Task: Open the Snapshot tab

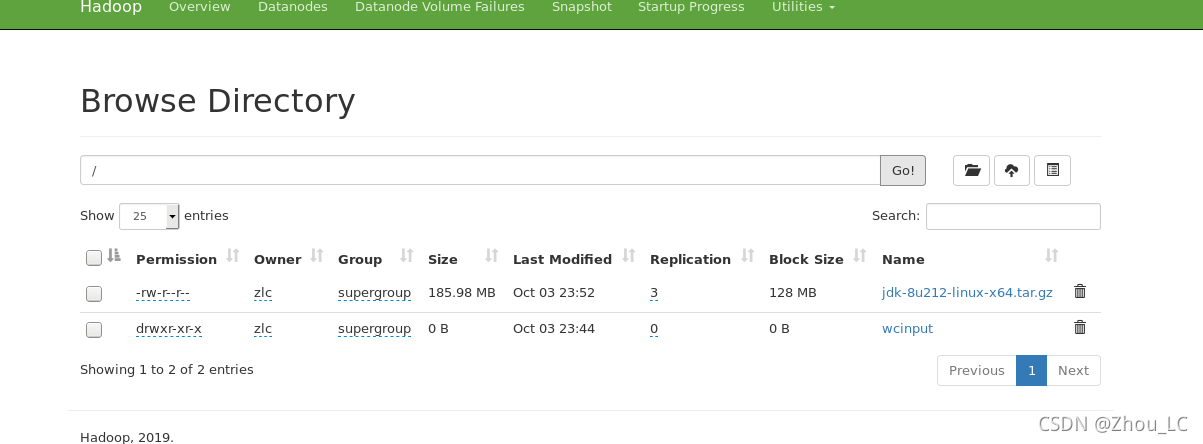Action: [x=582, y=7]
